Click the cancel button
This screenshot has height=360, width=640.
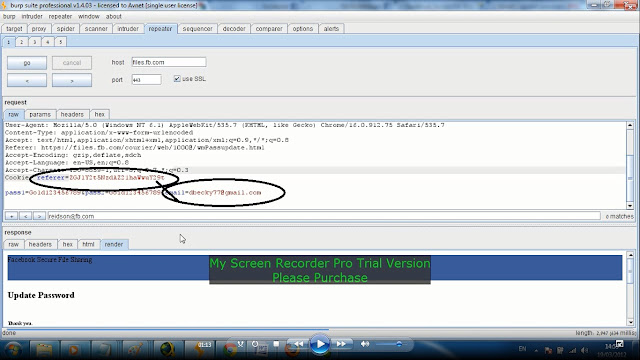tap(72, 63)
